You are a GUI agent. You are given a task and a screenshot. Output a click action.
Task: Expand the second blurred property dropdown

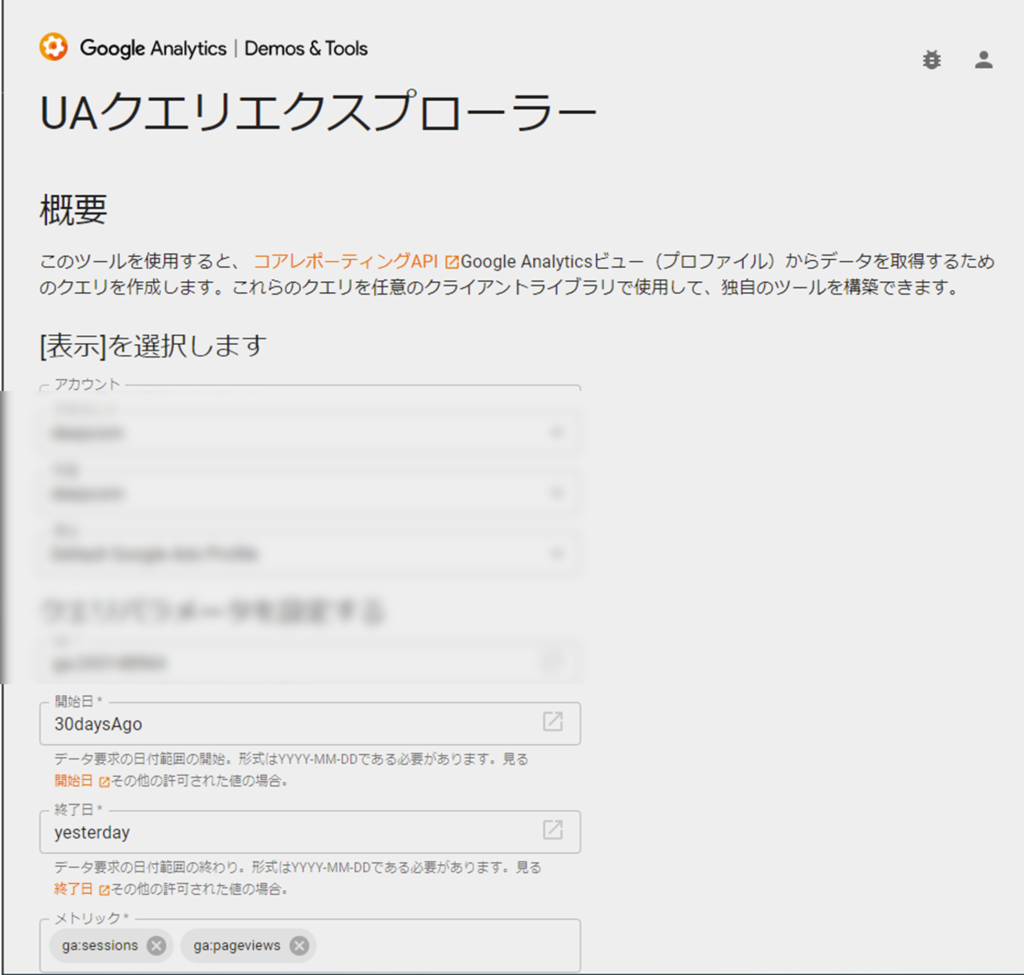(x=556, y=493)
